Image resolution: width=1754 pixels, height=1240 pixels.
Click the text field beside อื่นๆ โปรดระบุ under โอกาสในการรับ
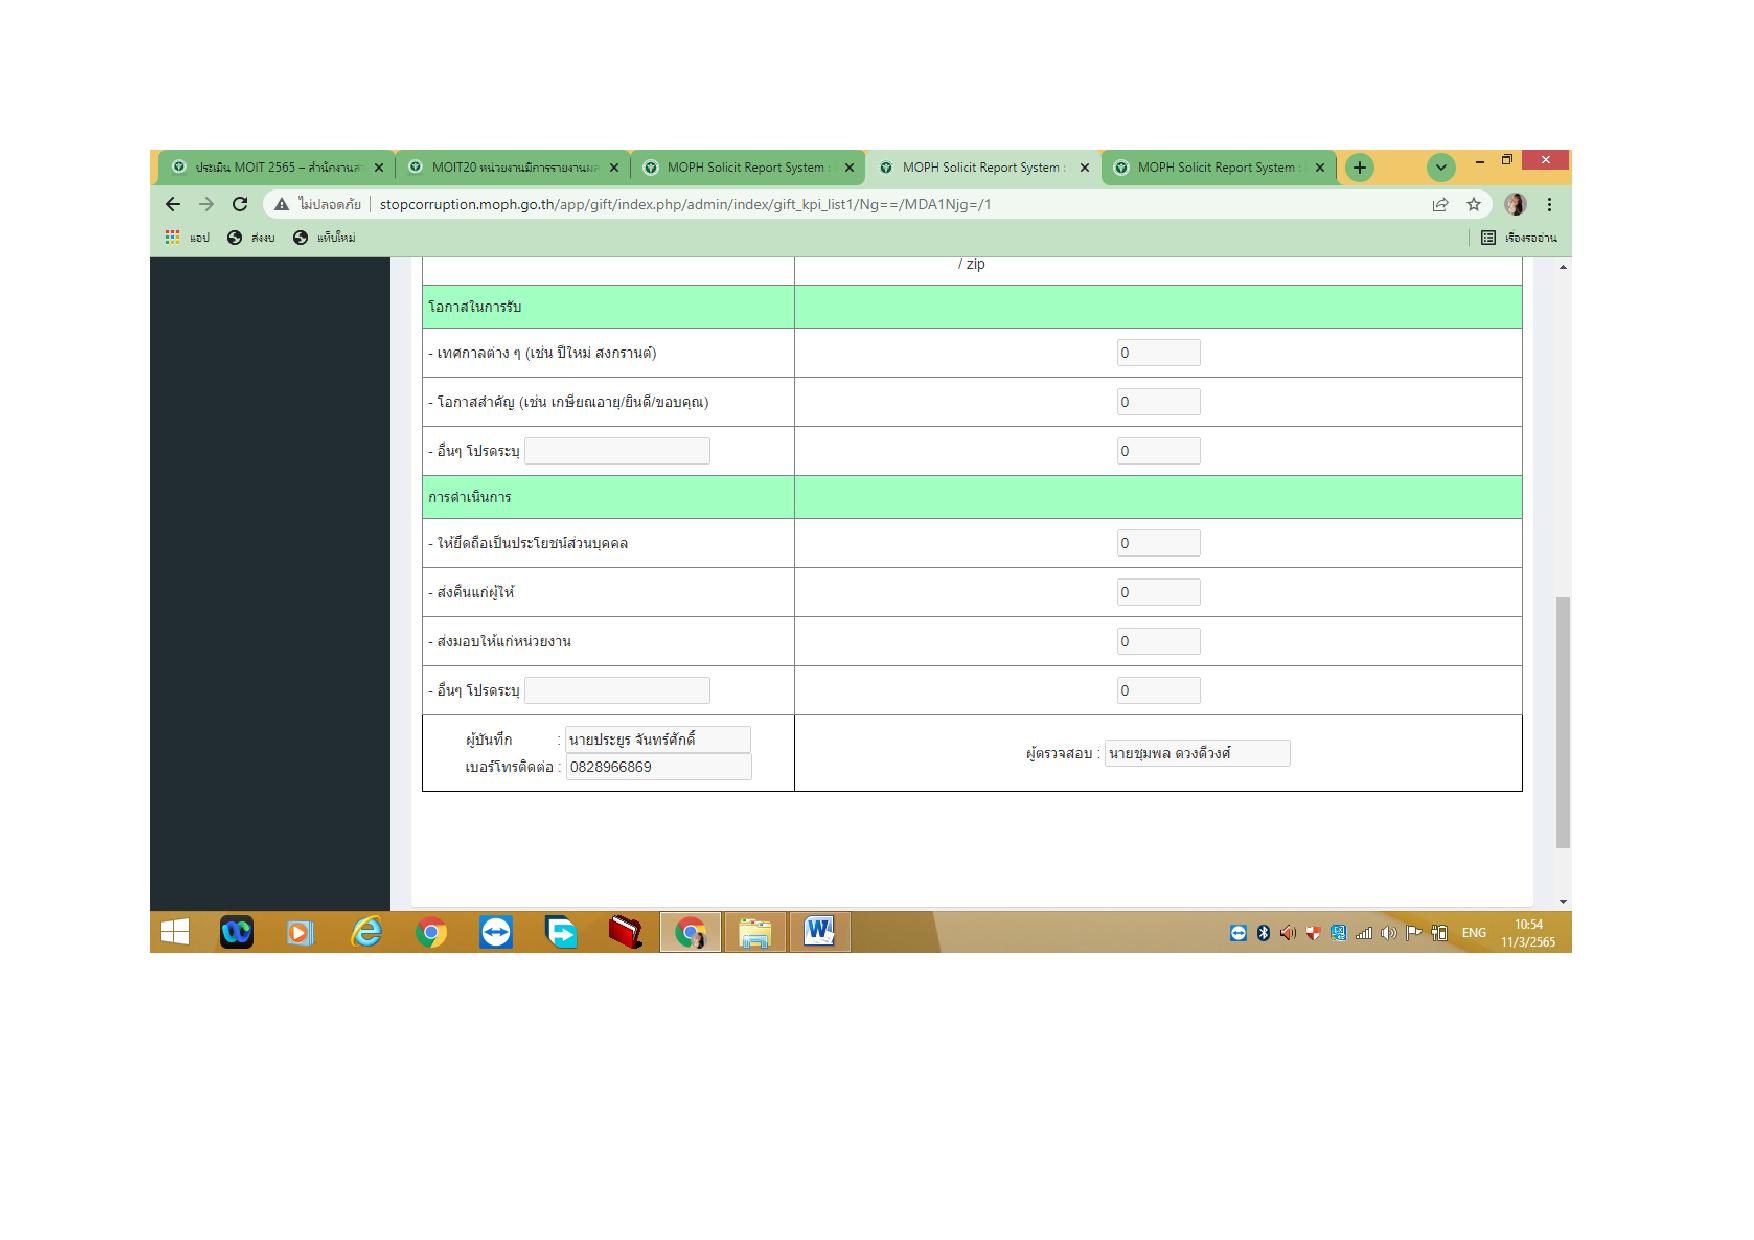coord(617,451)
